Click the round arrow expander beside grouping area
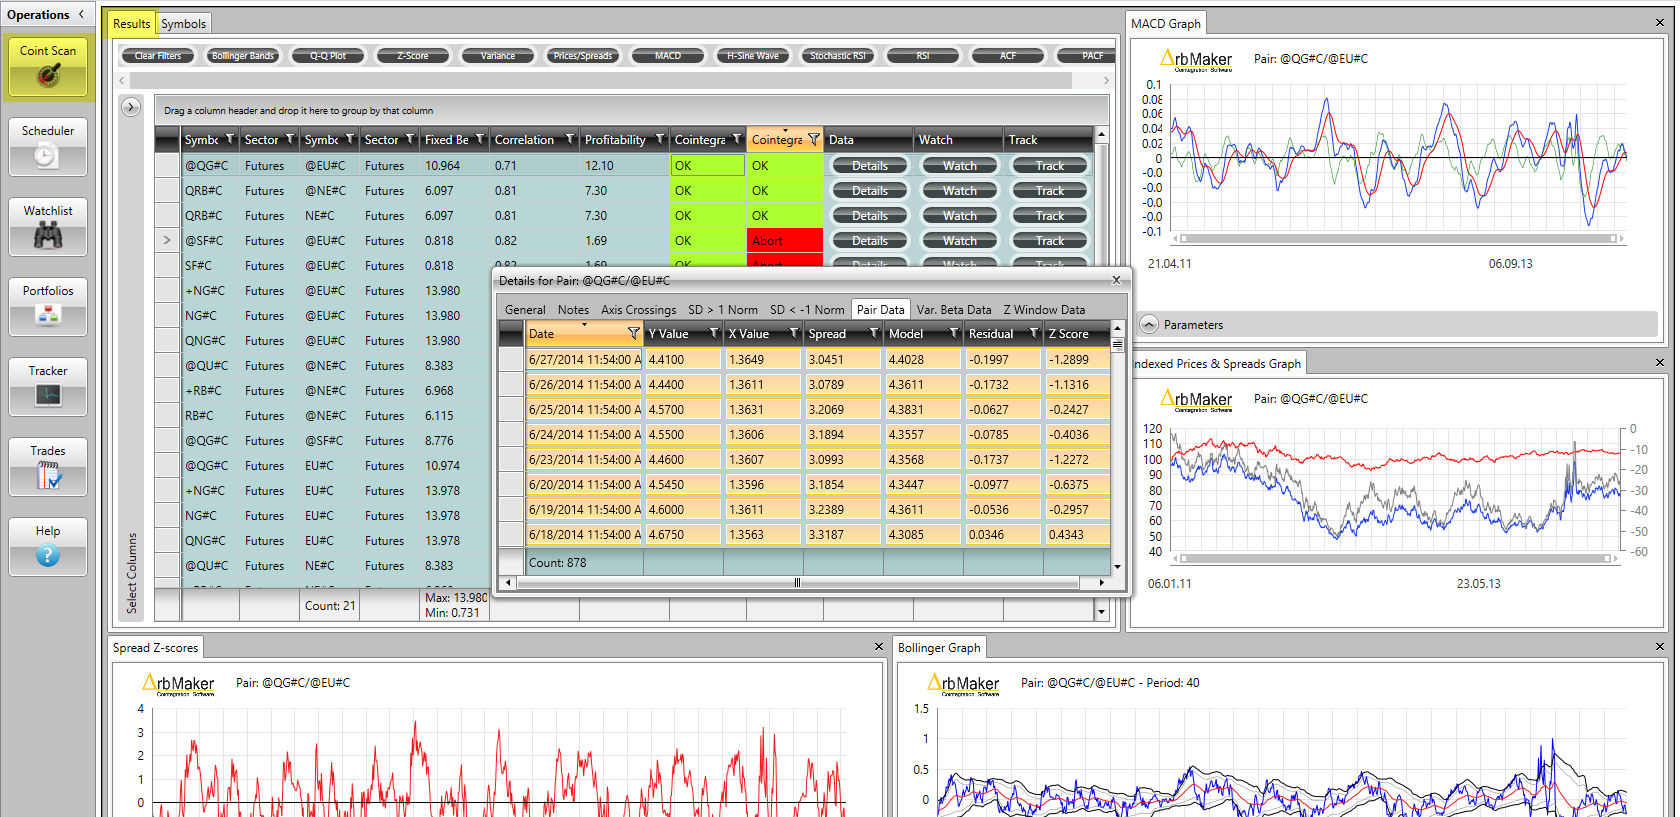1680x817 pixels. 131,107
